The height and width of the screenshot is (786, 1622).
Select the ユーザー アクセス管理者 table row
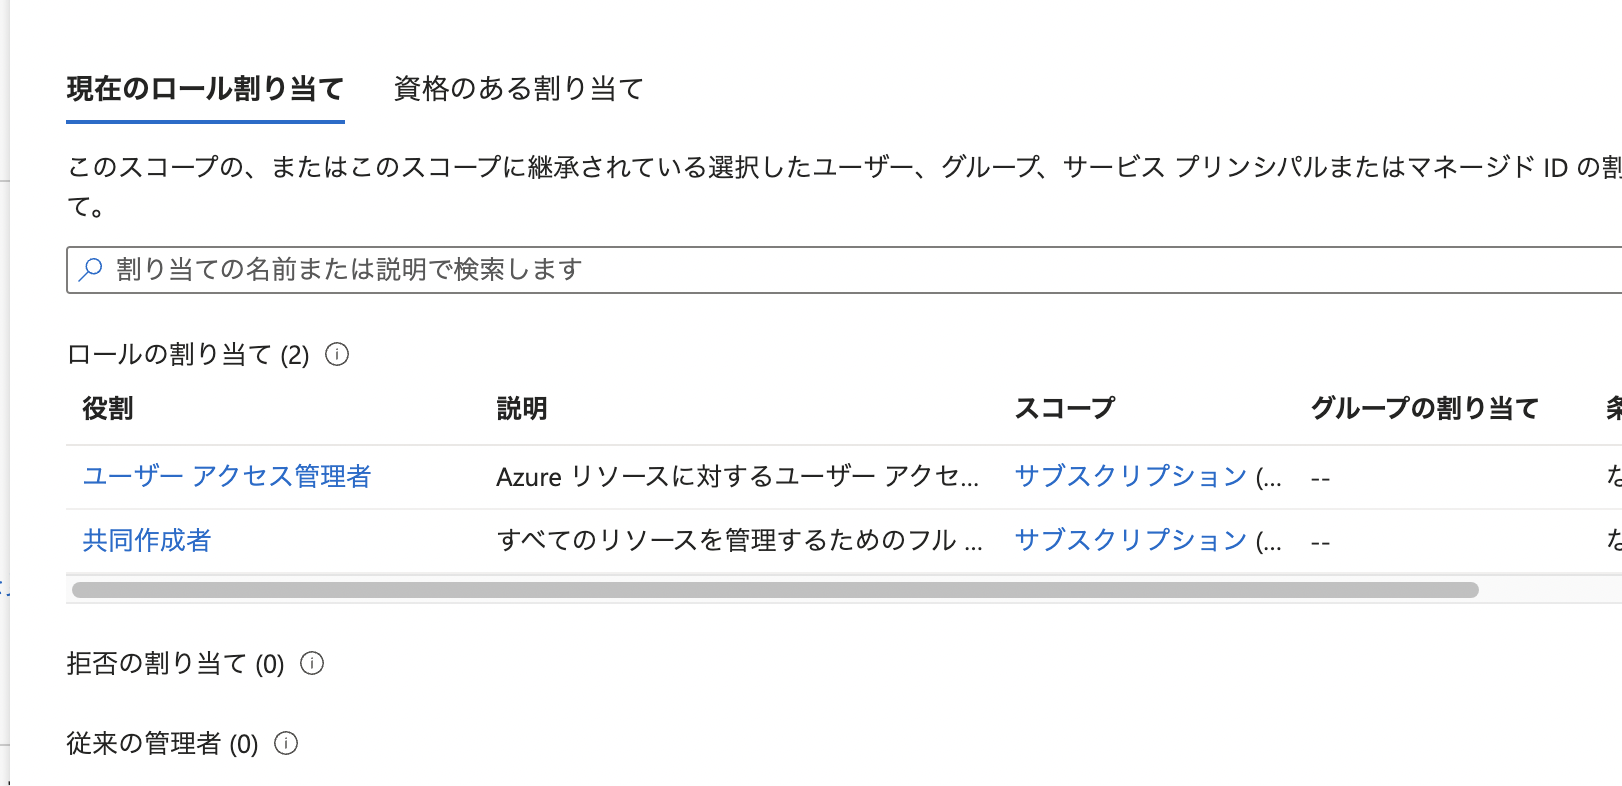[700, 477]
